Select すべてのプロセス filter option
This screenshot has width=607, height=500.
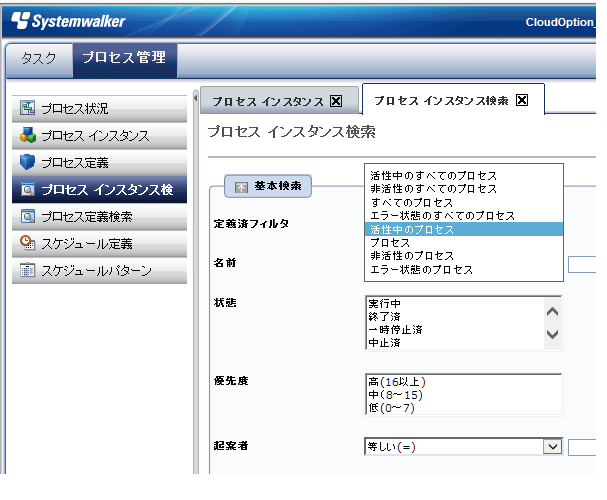[x=464, y=202]
